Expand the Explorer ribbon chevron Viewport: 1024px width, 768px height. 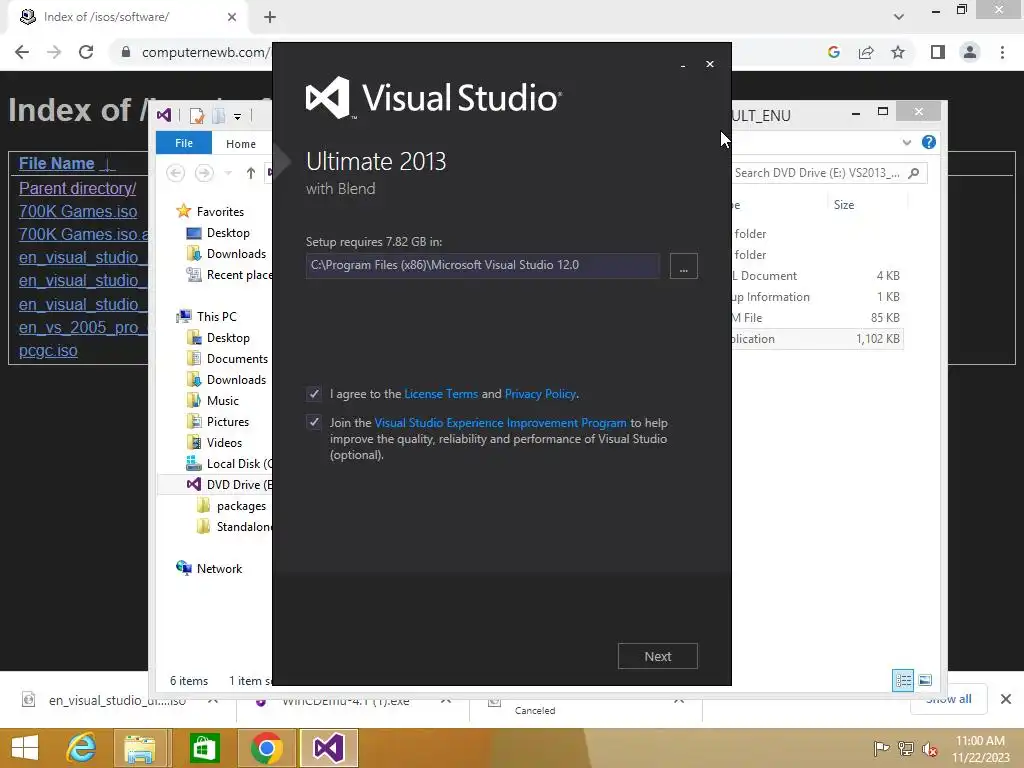coord(906,142)
